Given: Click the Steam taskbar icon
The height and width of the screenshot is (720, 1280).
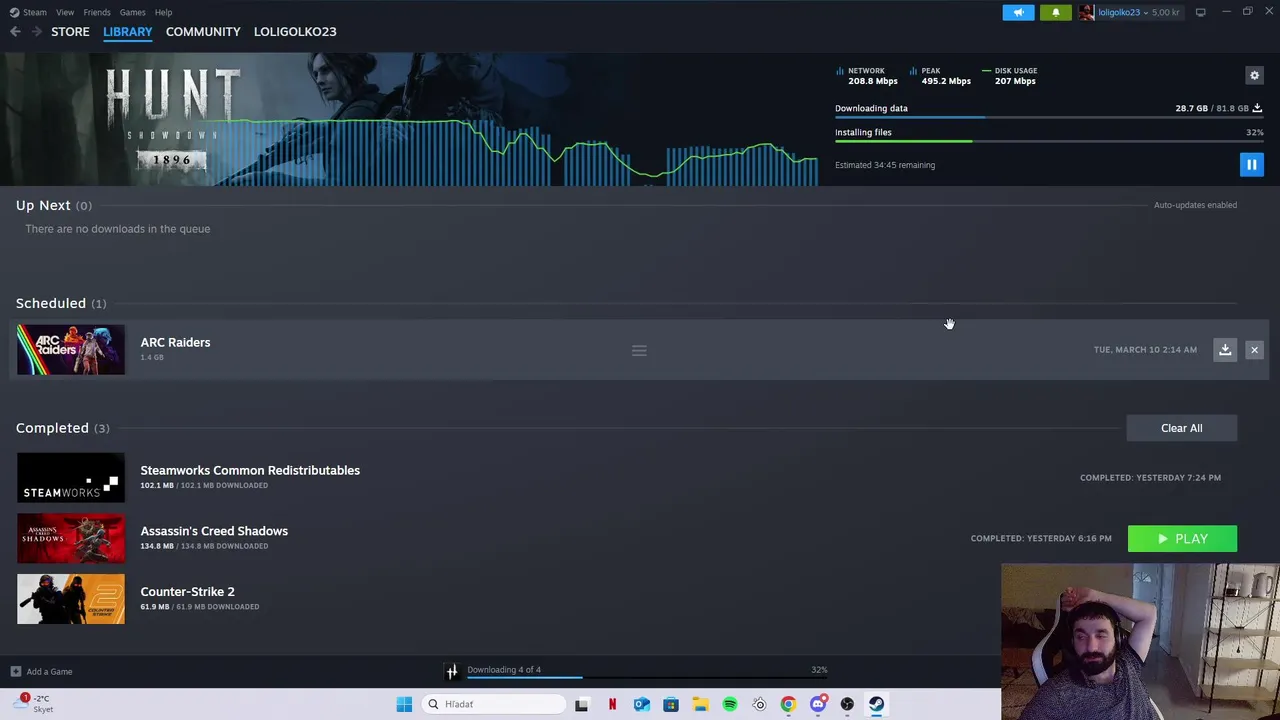Looking at the screenshot, I should pos(876,704).
